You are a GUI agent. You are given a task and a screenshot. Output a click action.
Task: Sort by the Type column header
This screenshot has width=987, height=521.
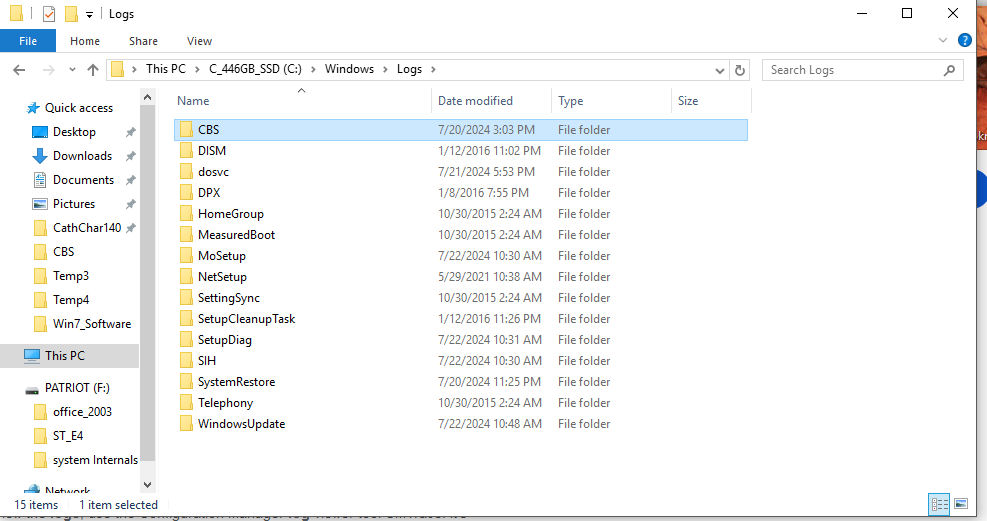(570, 101)
